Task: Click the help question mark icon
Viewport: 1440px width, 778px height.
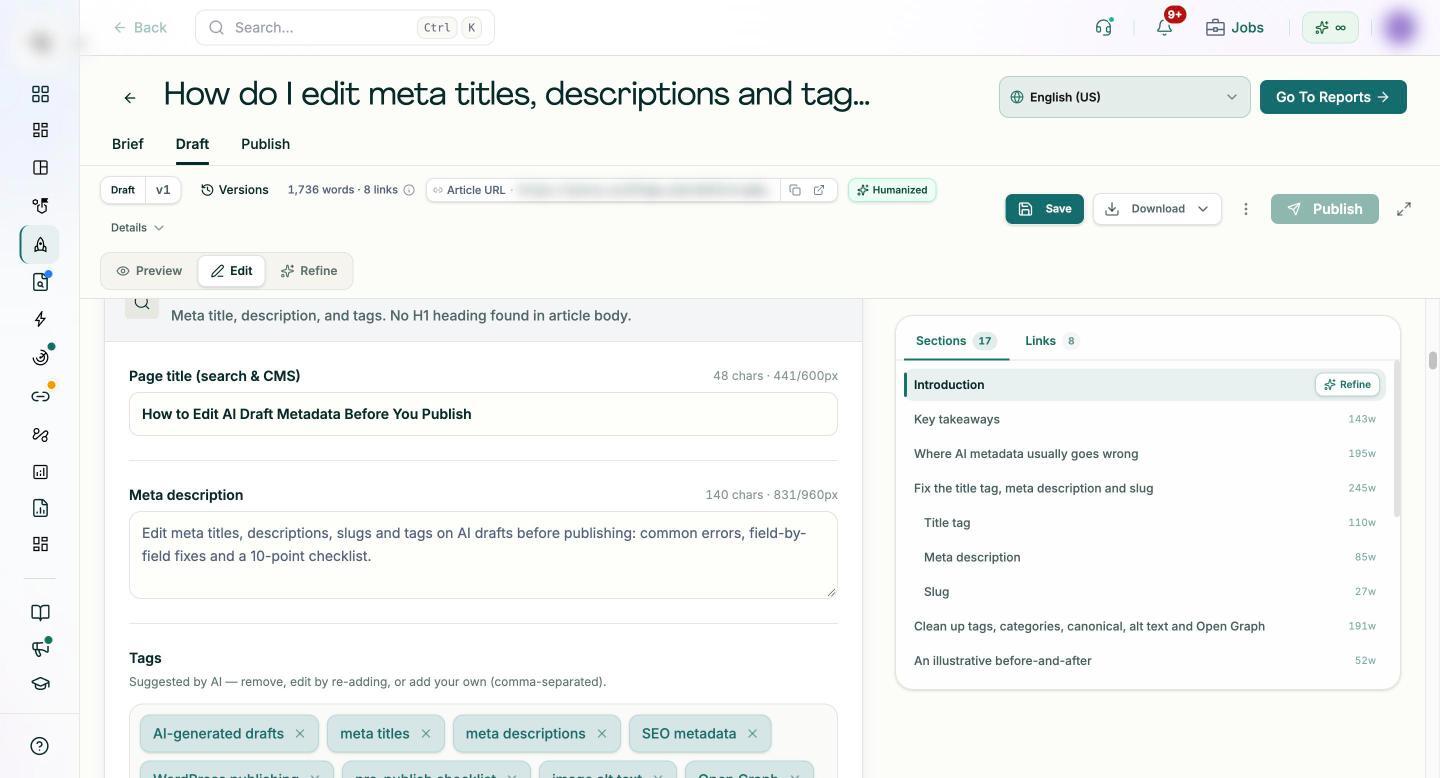Action: 40,746
